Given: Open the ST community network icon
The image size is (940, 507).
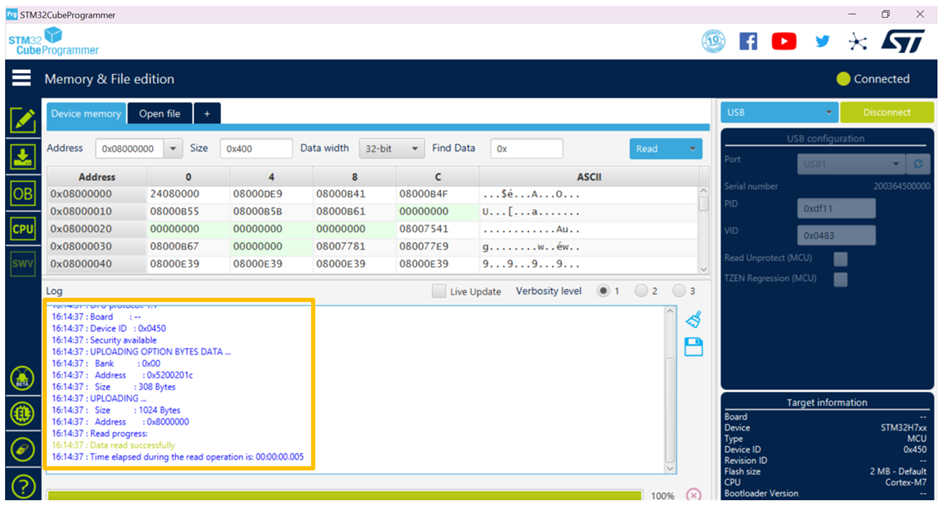Looking at the screenshot, I should (858, 41).
